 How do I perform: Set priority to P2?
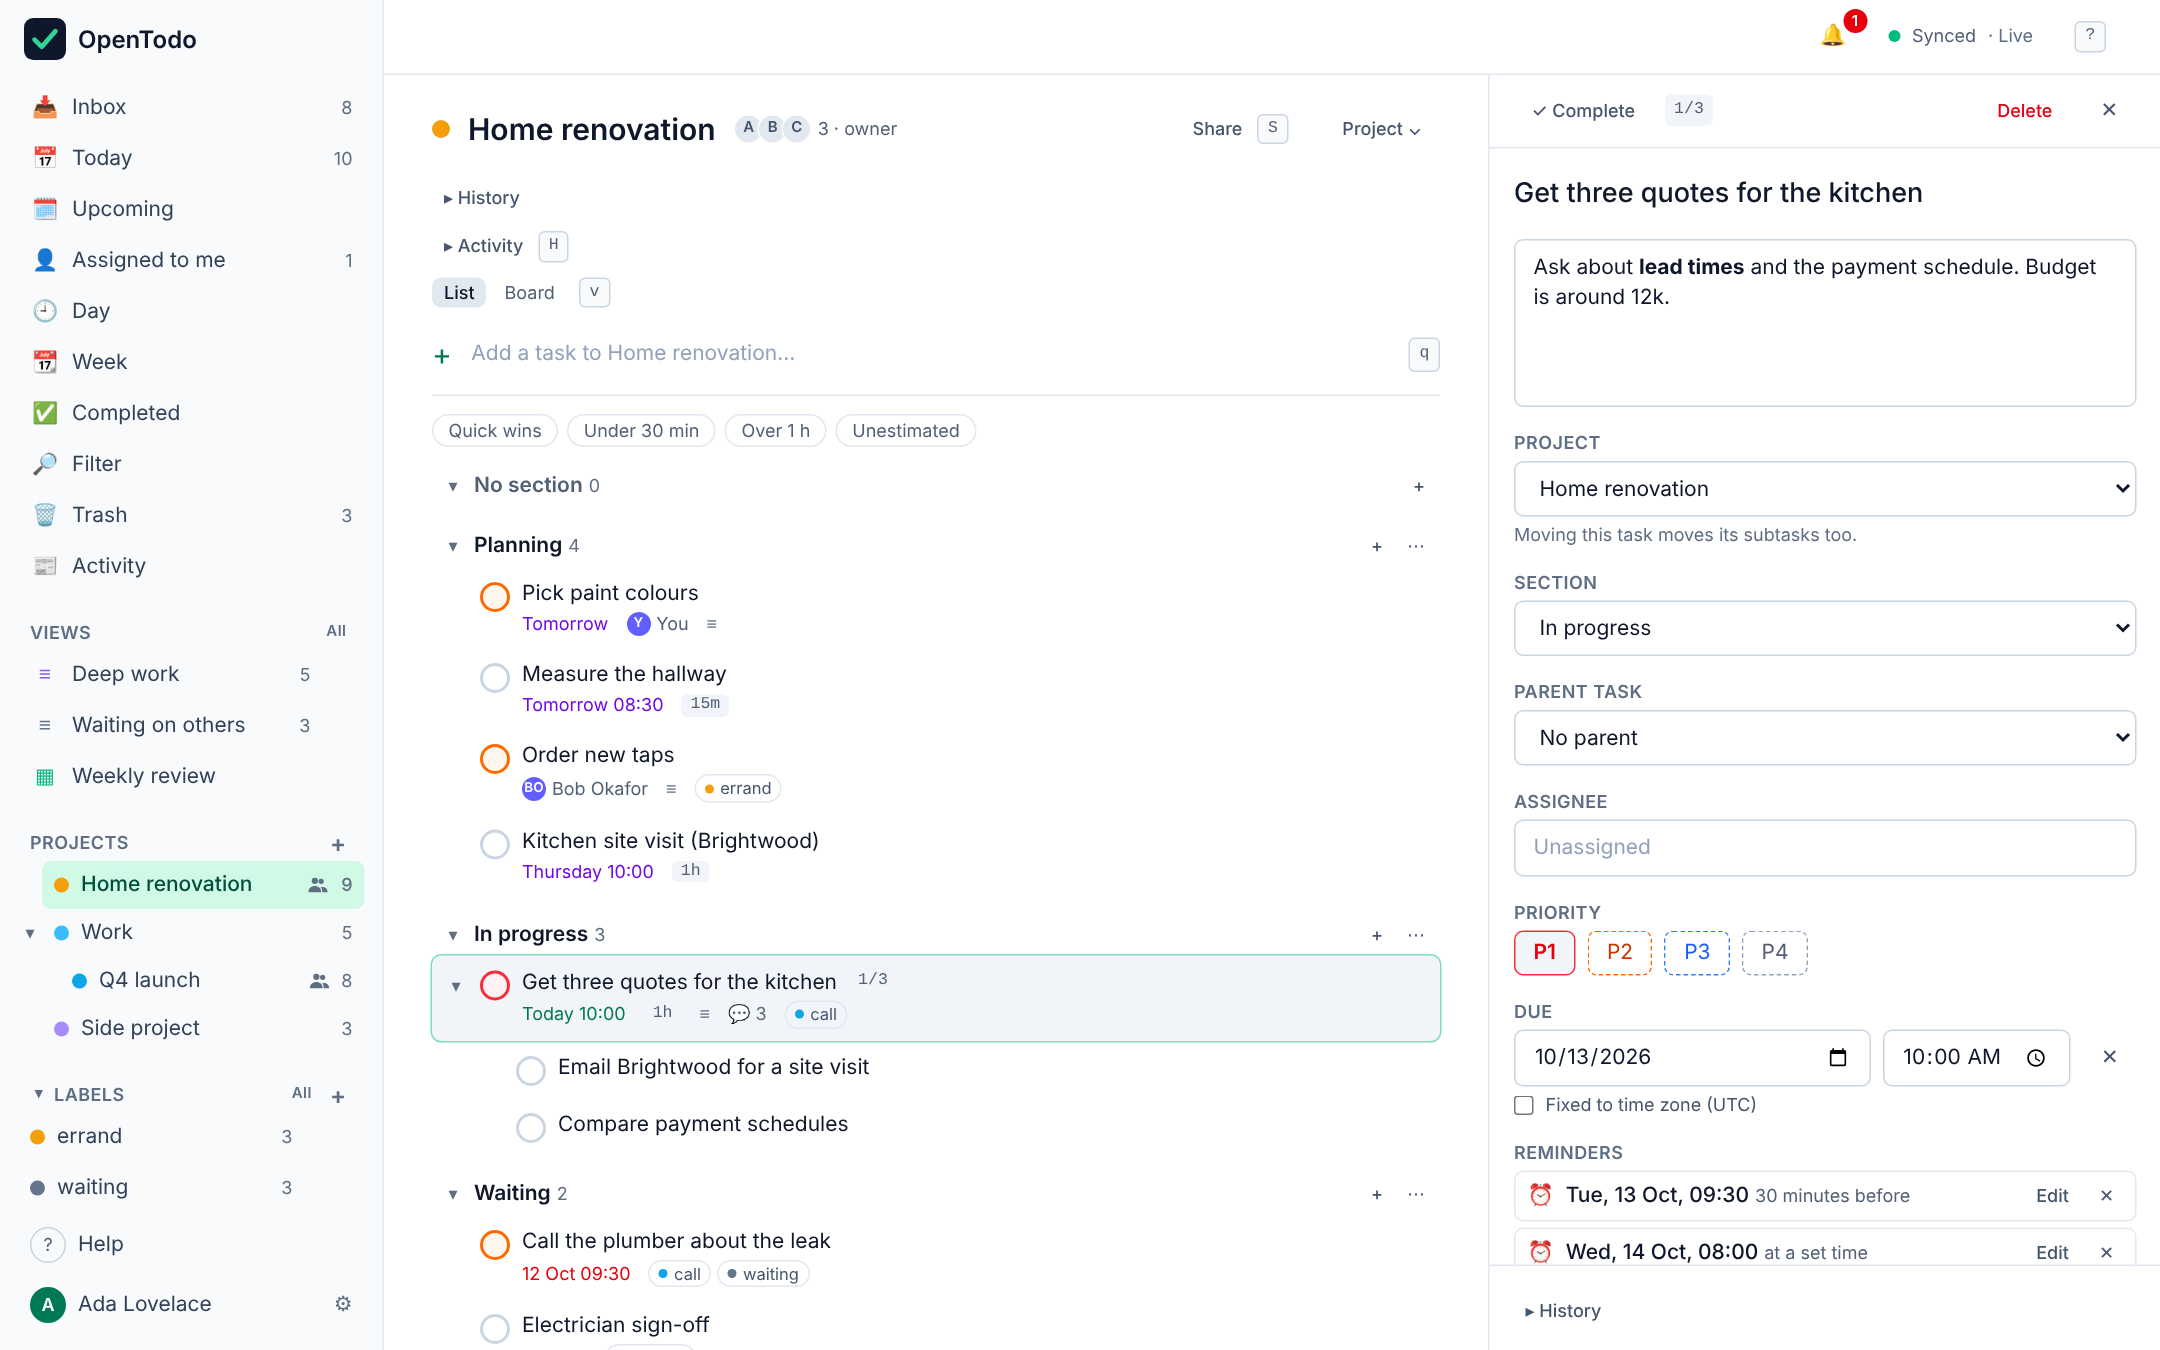pos(1620,952)
